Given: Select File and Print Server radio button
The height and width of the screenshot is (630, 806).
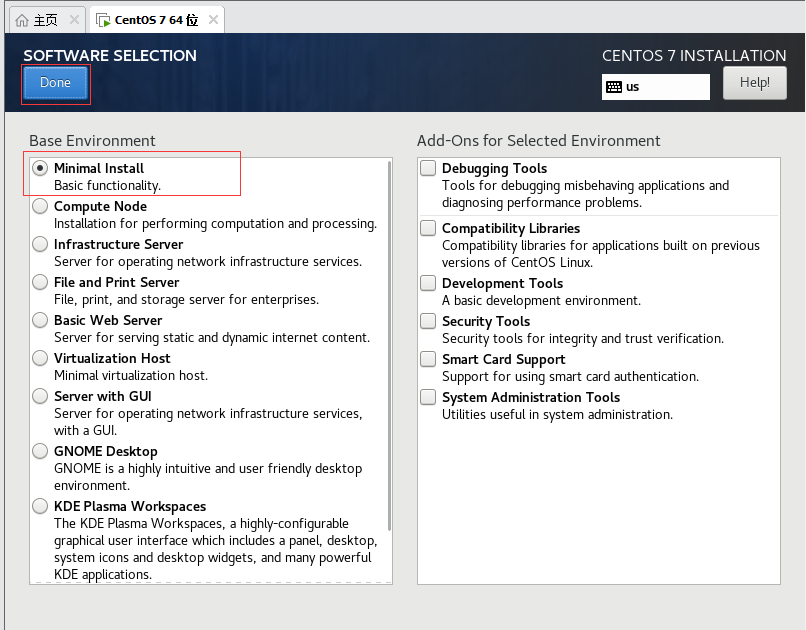Looking at the screenshot, I should [40, 282].
